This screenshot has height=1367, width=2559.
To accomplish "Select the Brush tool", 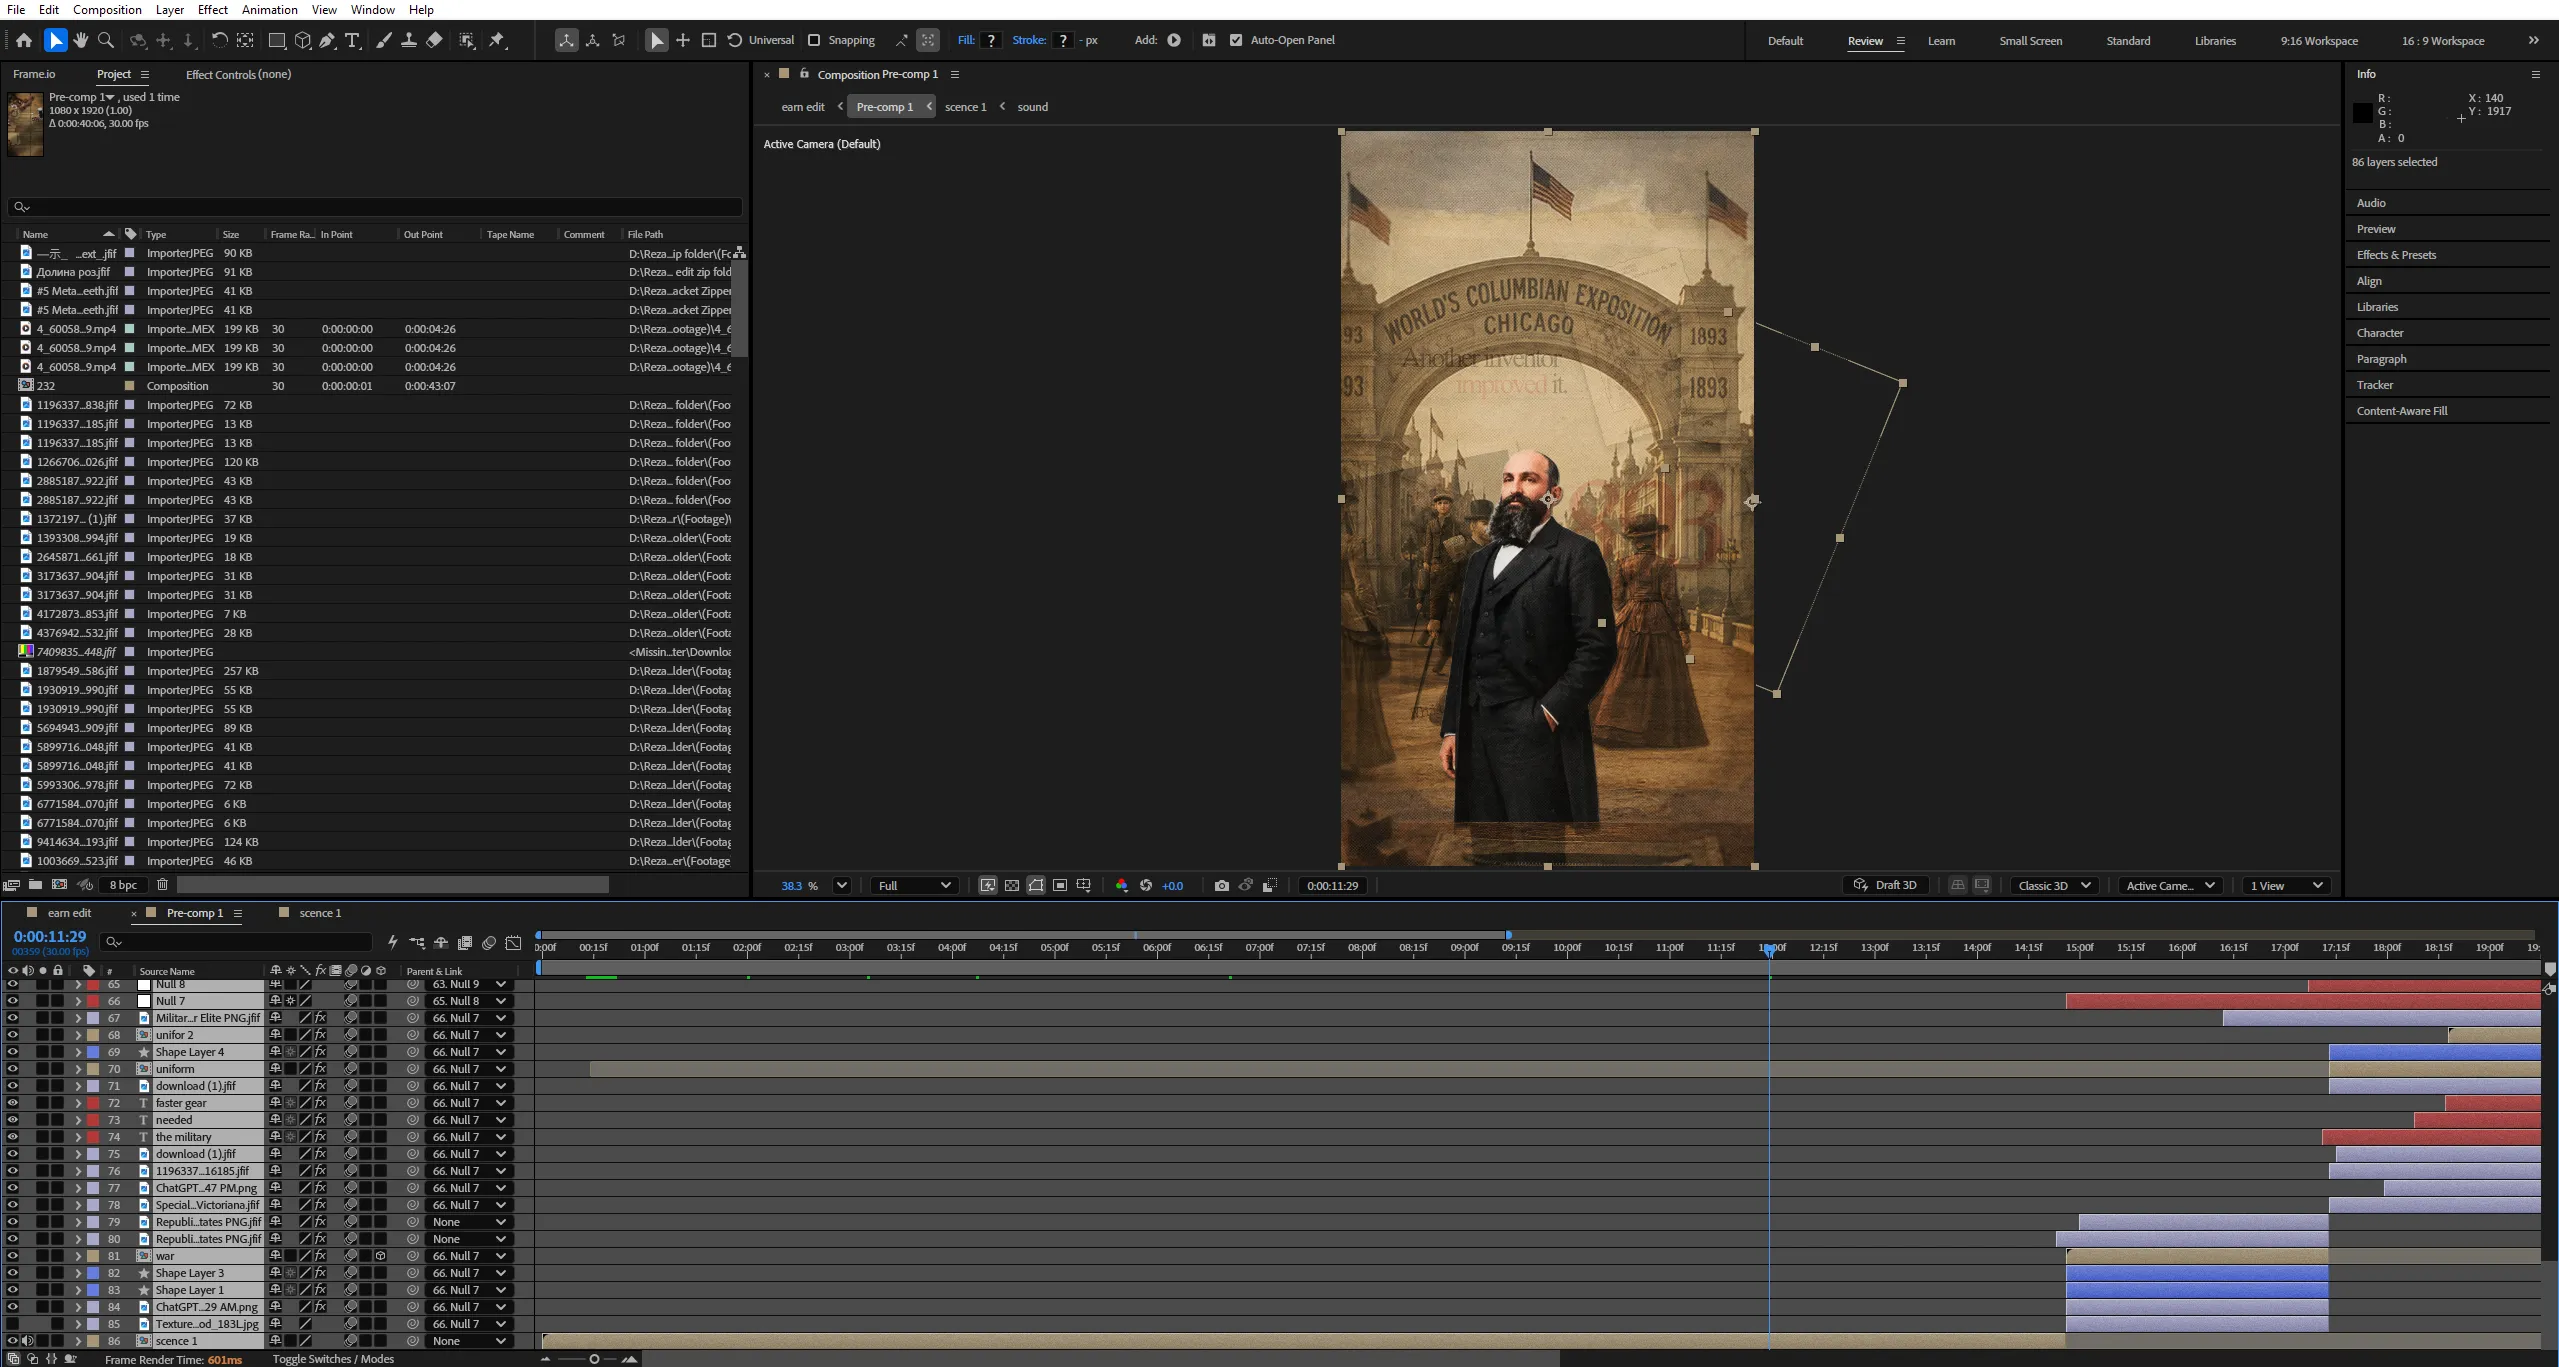I will point(384,40).
